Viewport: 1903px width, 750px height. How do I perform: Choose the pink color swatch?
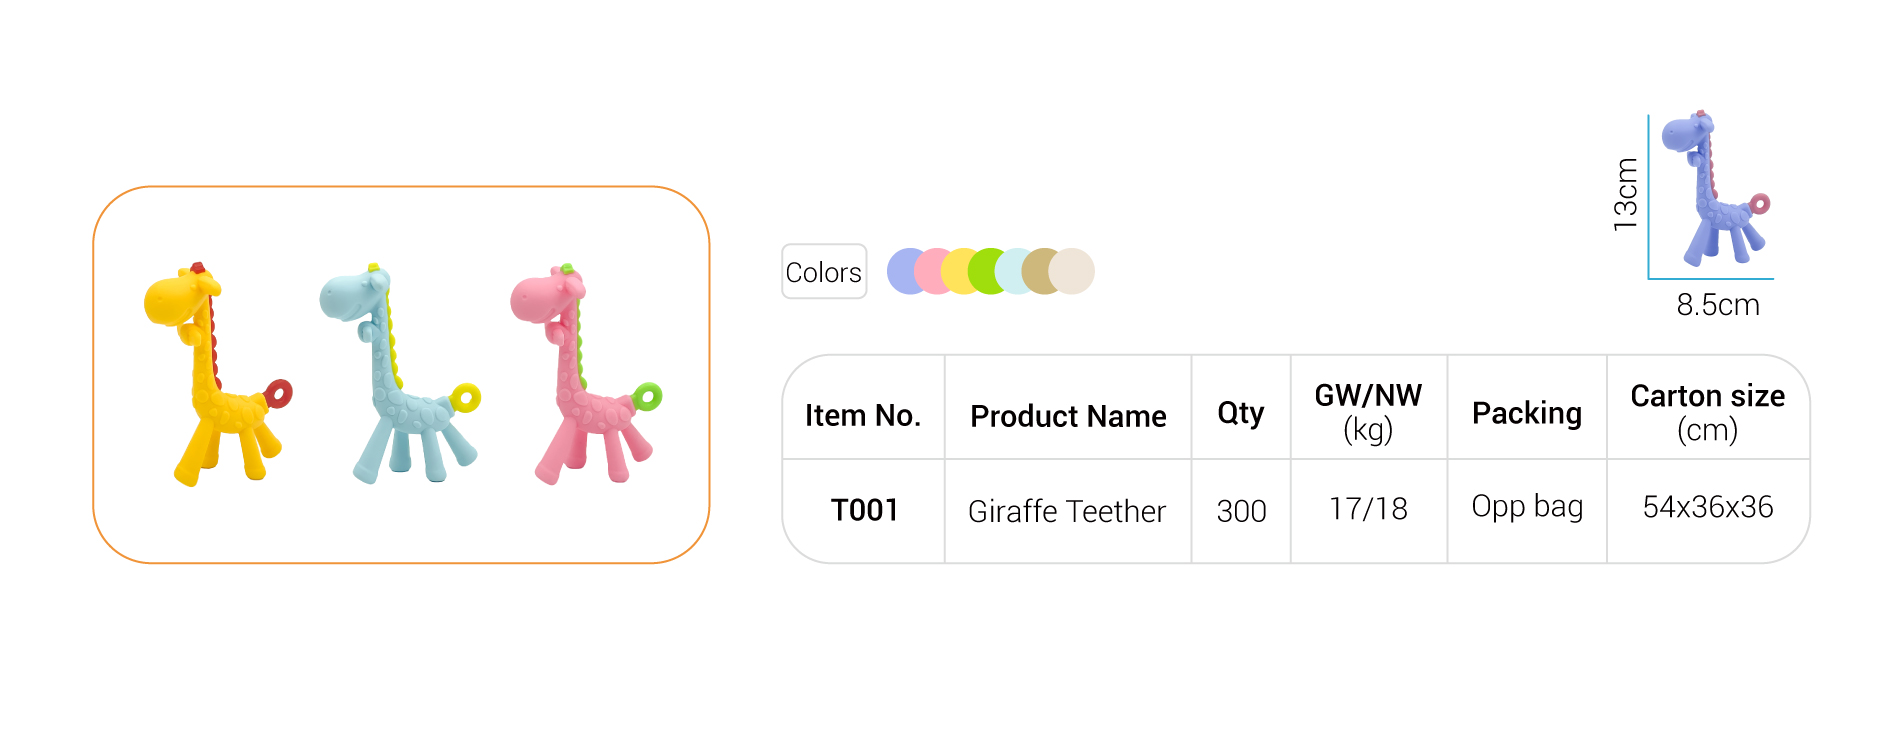[931, 271]
